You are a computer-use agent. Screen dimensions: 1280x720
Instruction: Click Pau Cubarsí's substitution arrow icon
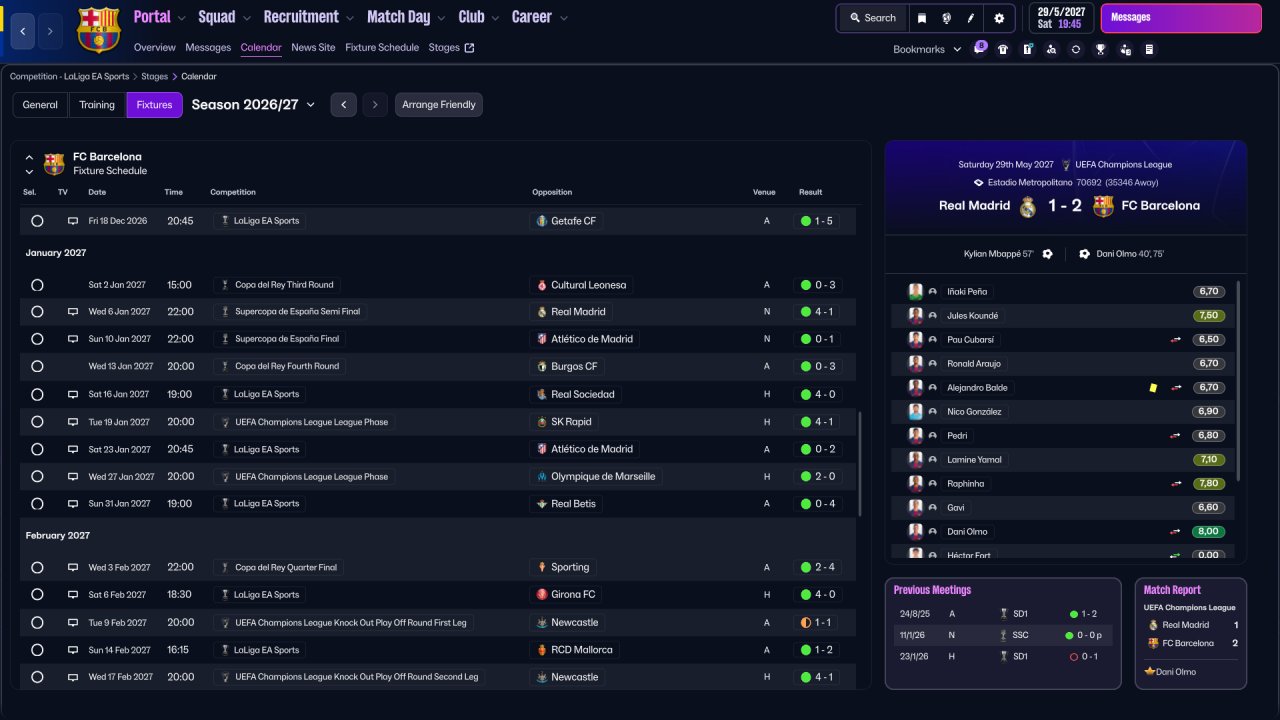click(1176, 339)
